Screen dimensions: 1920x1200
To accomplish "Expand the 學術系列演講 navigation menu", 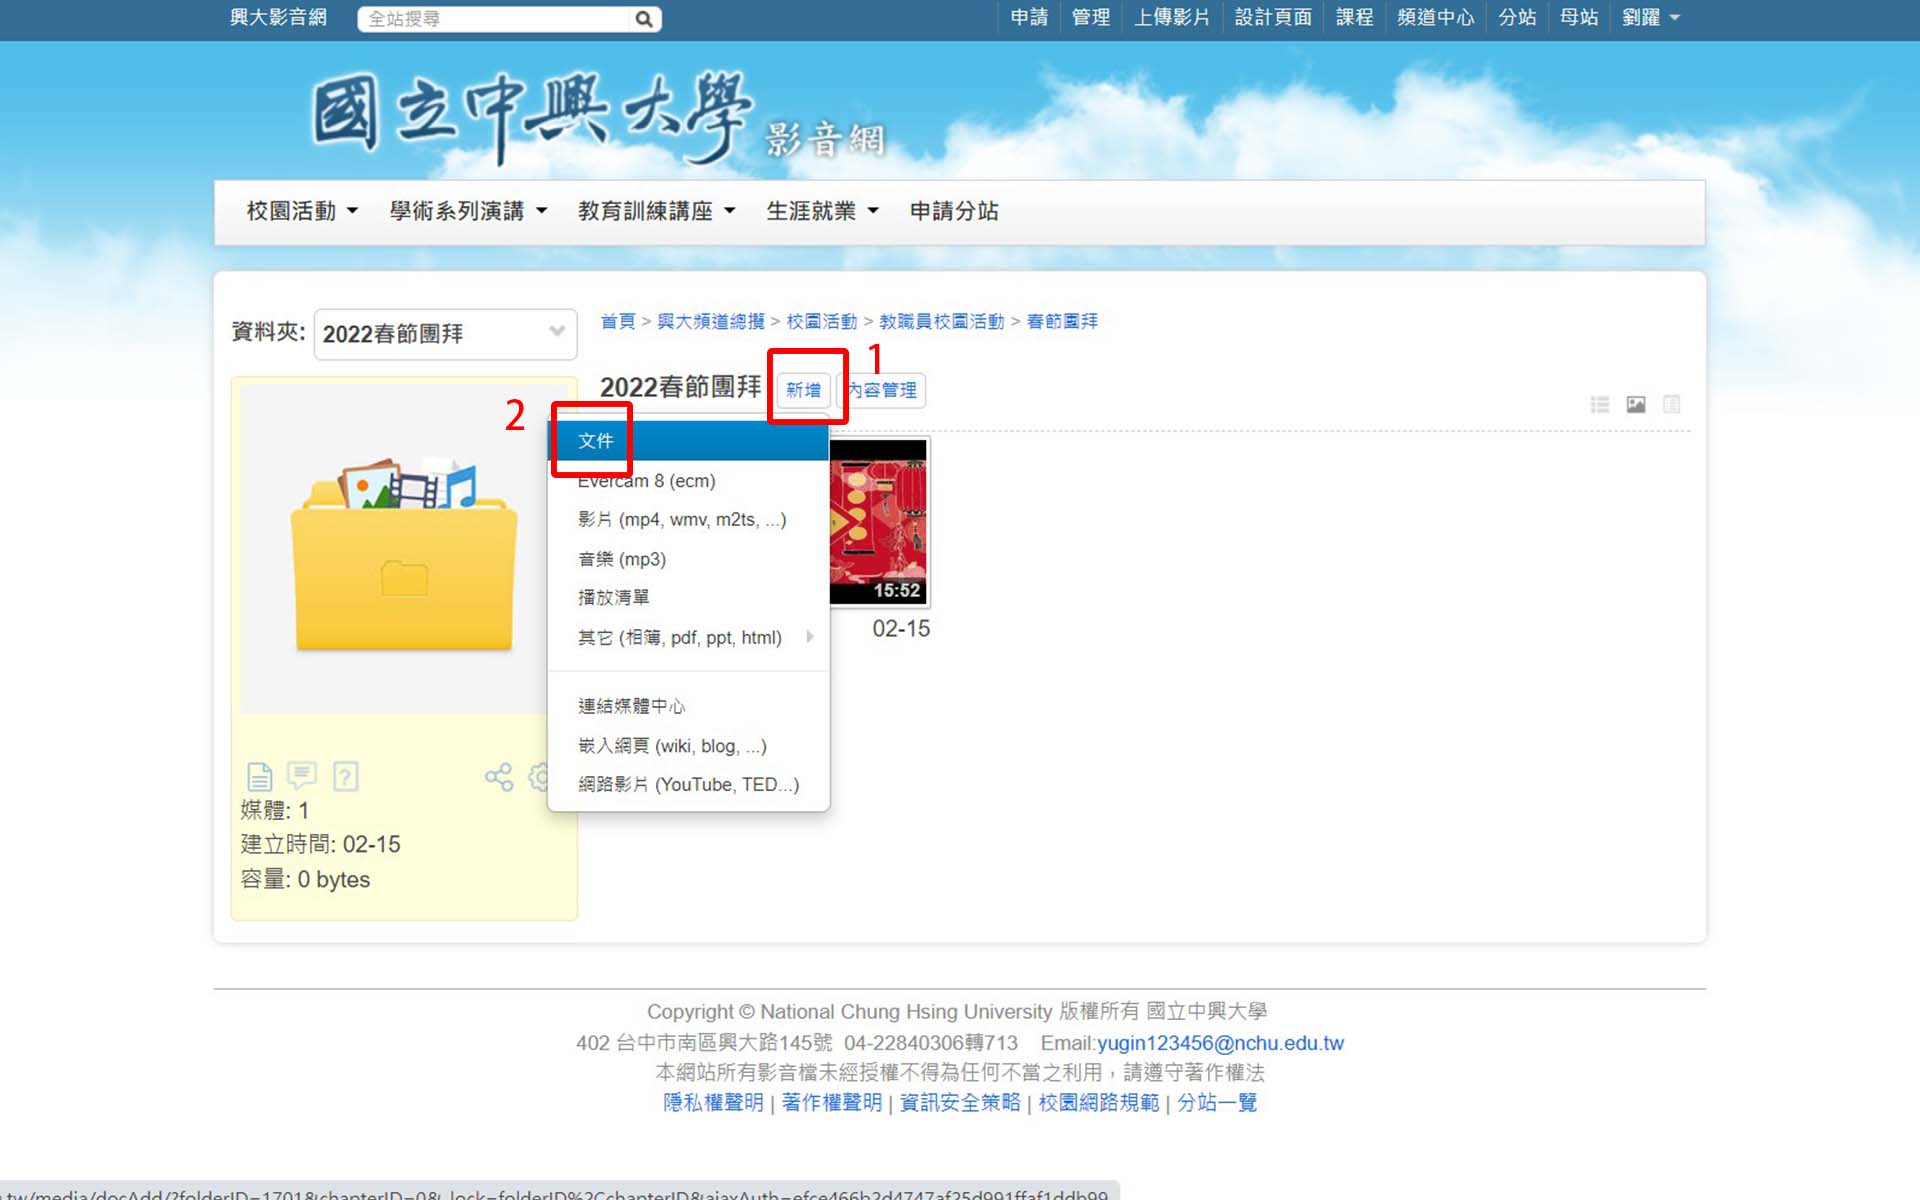I will point(467,211).
